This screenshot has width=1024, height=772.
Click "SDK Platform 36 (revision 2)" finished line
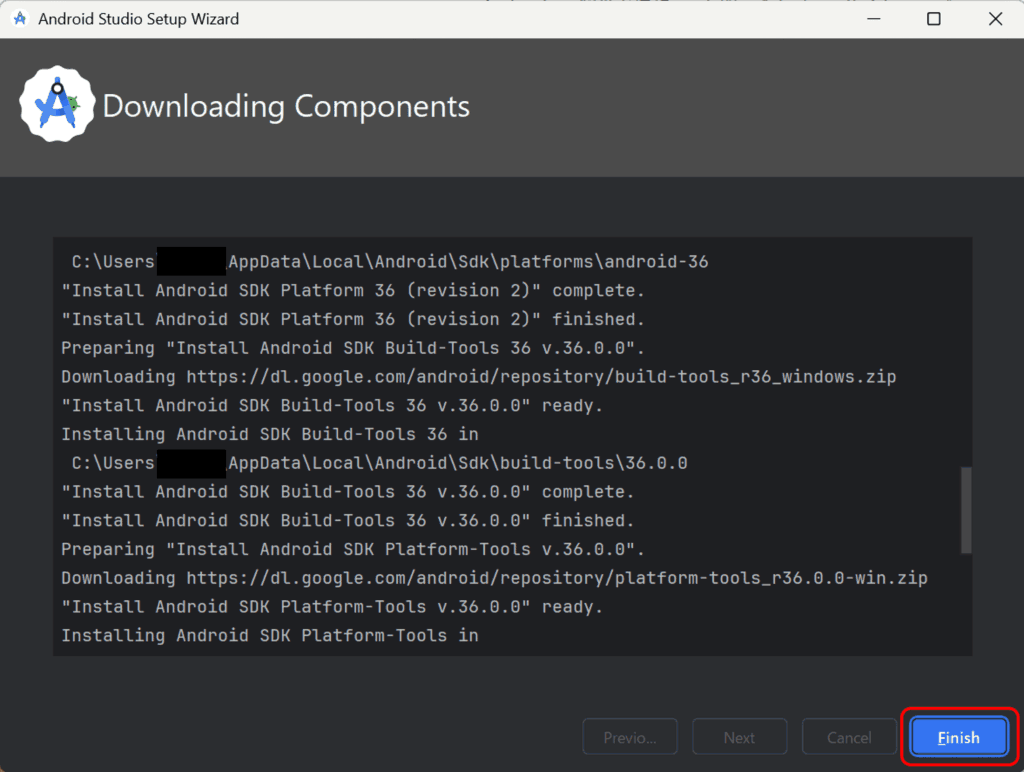(353, 319)
